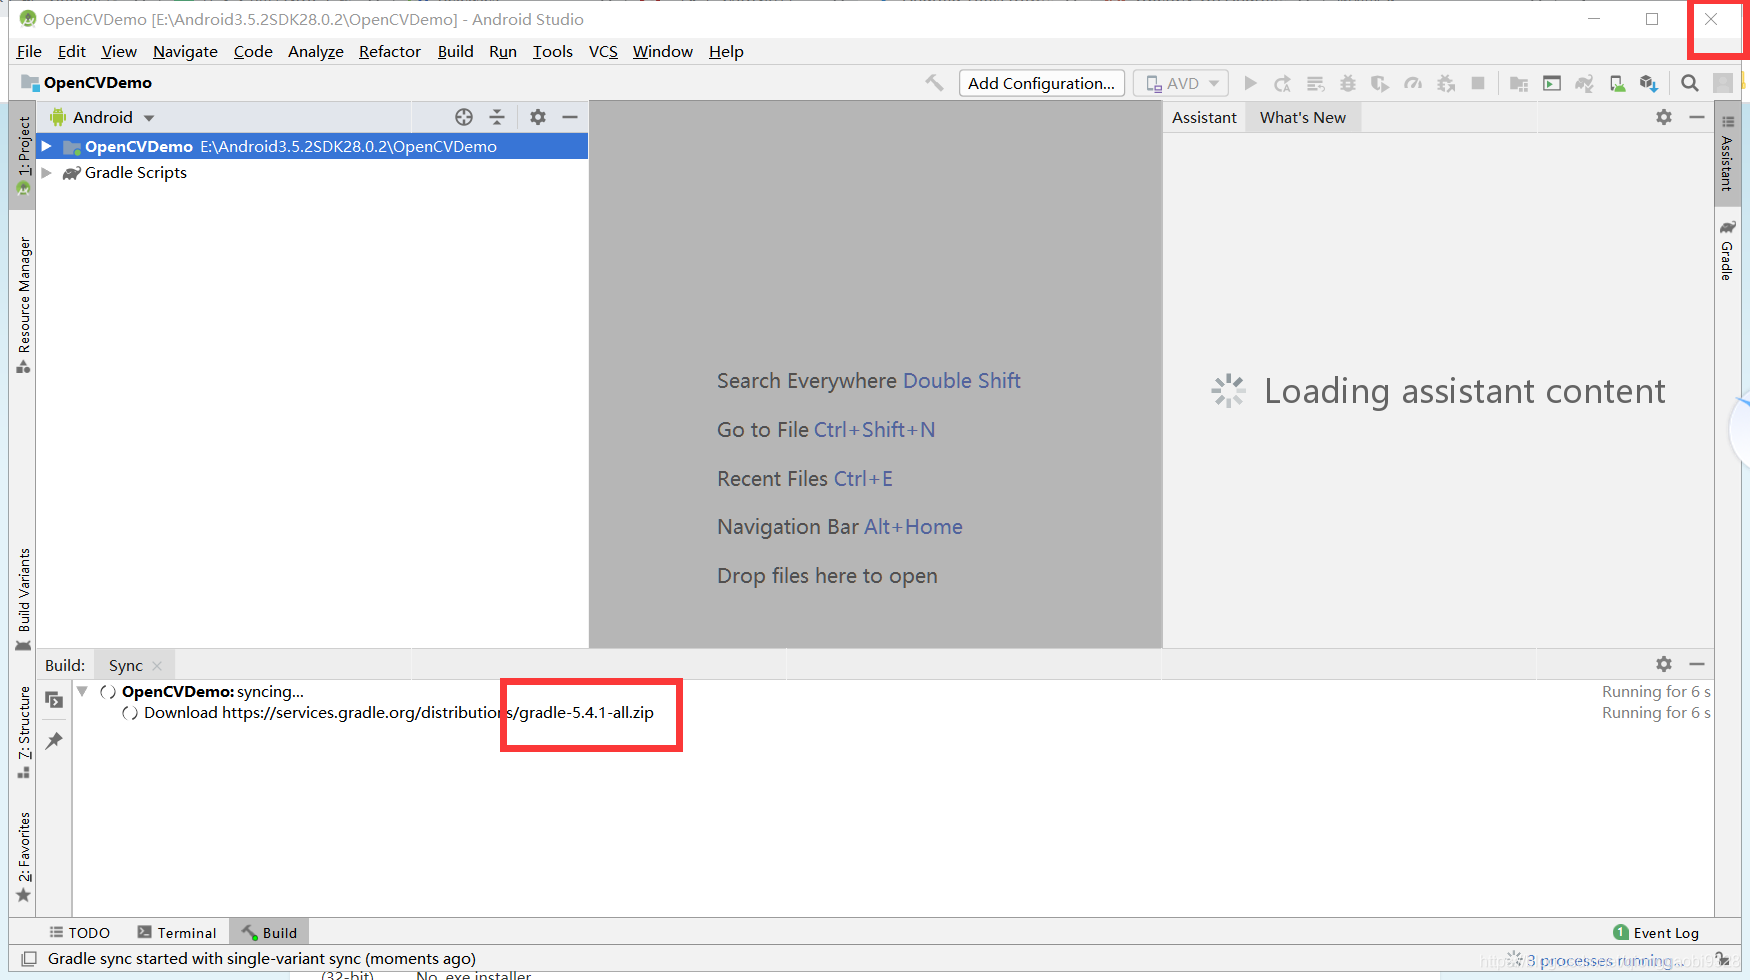Click the Build tool window button

point(269,932)
